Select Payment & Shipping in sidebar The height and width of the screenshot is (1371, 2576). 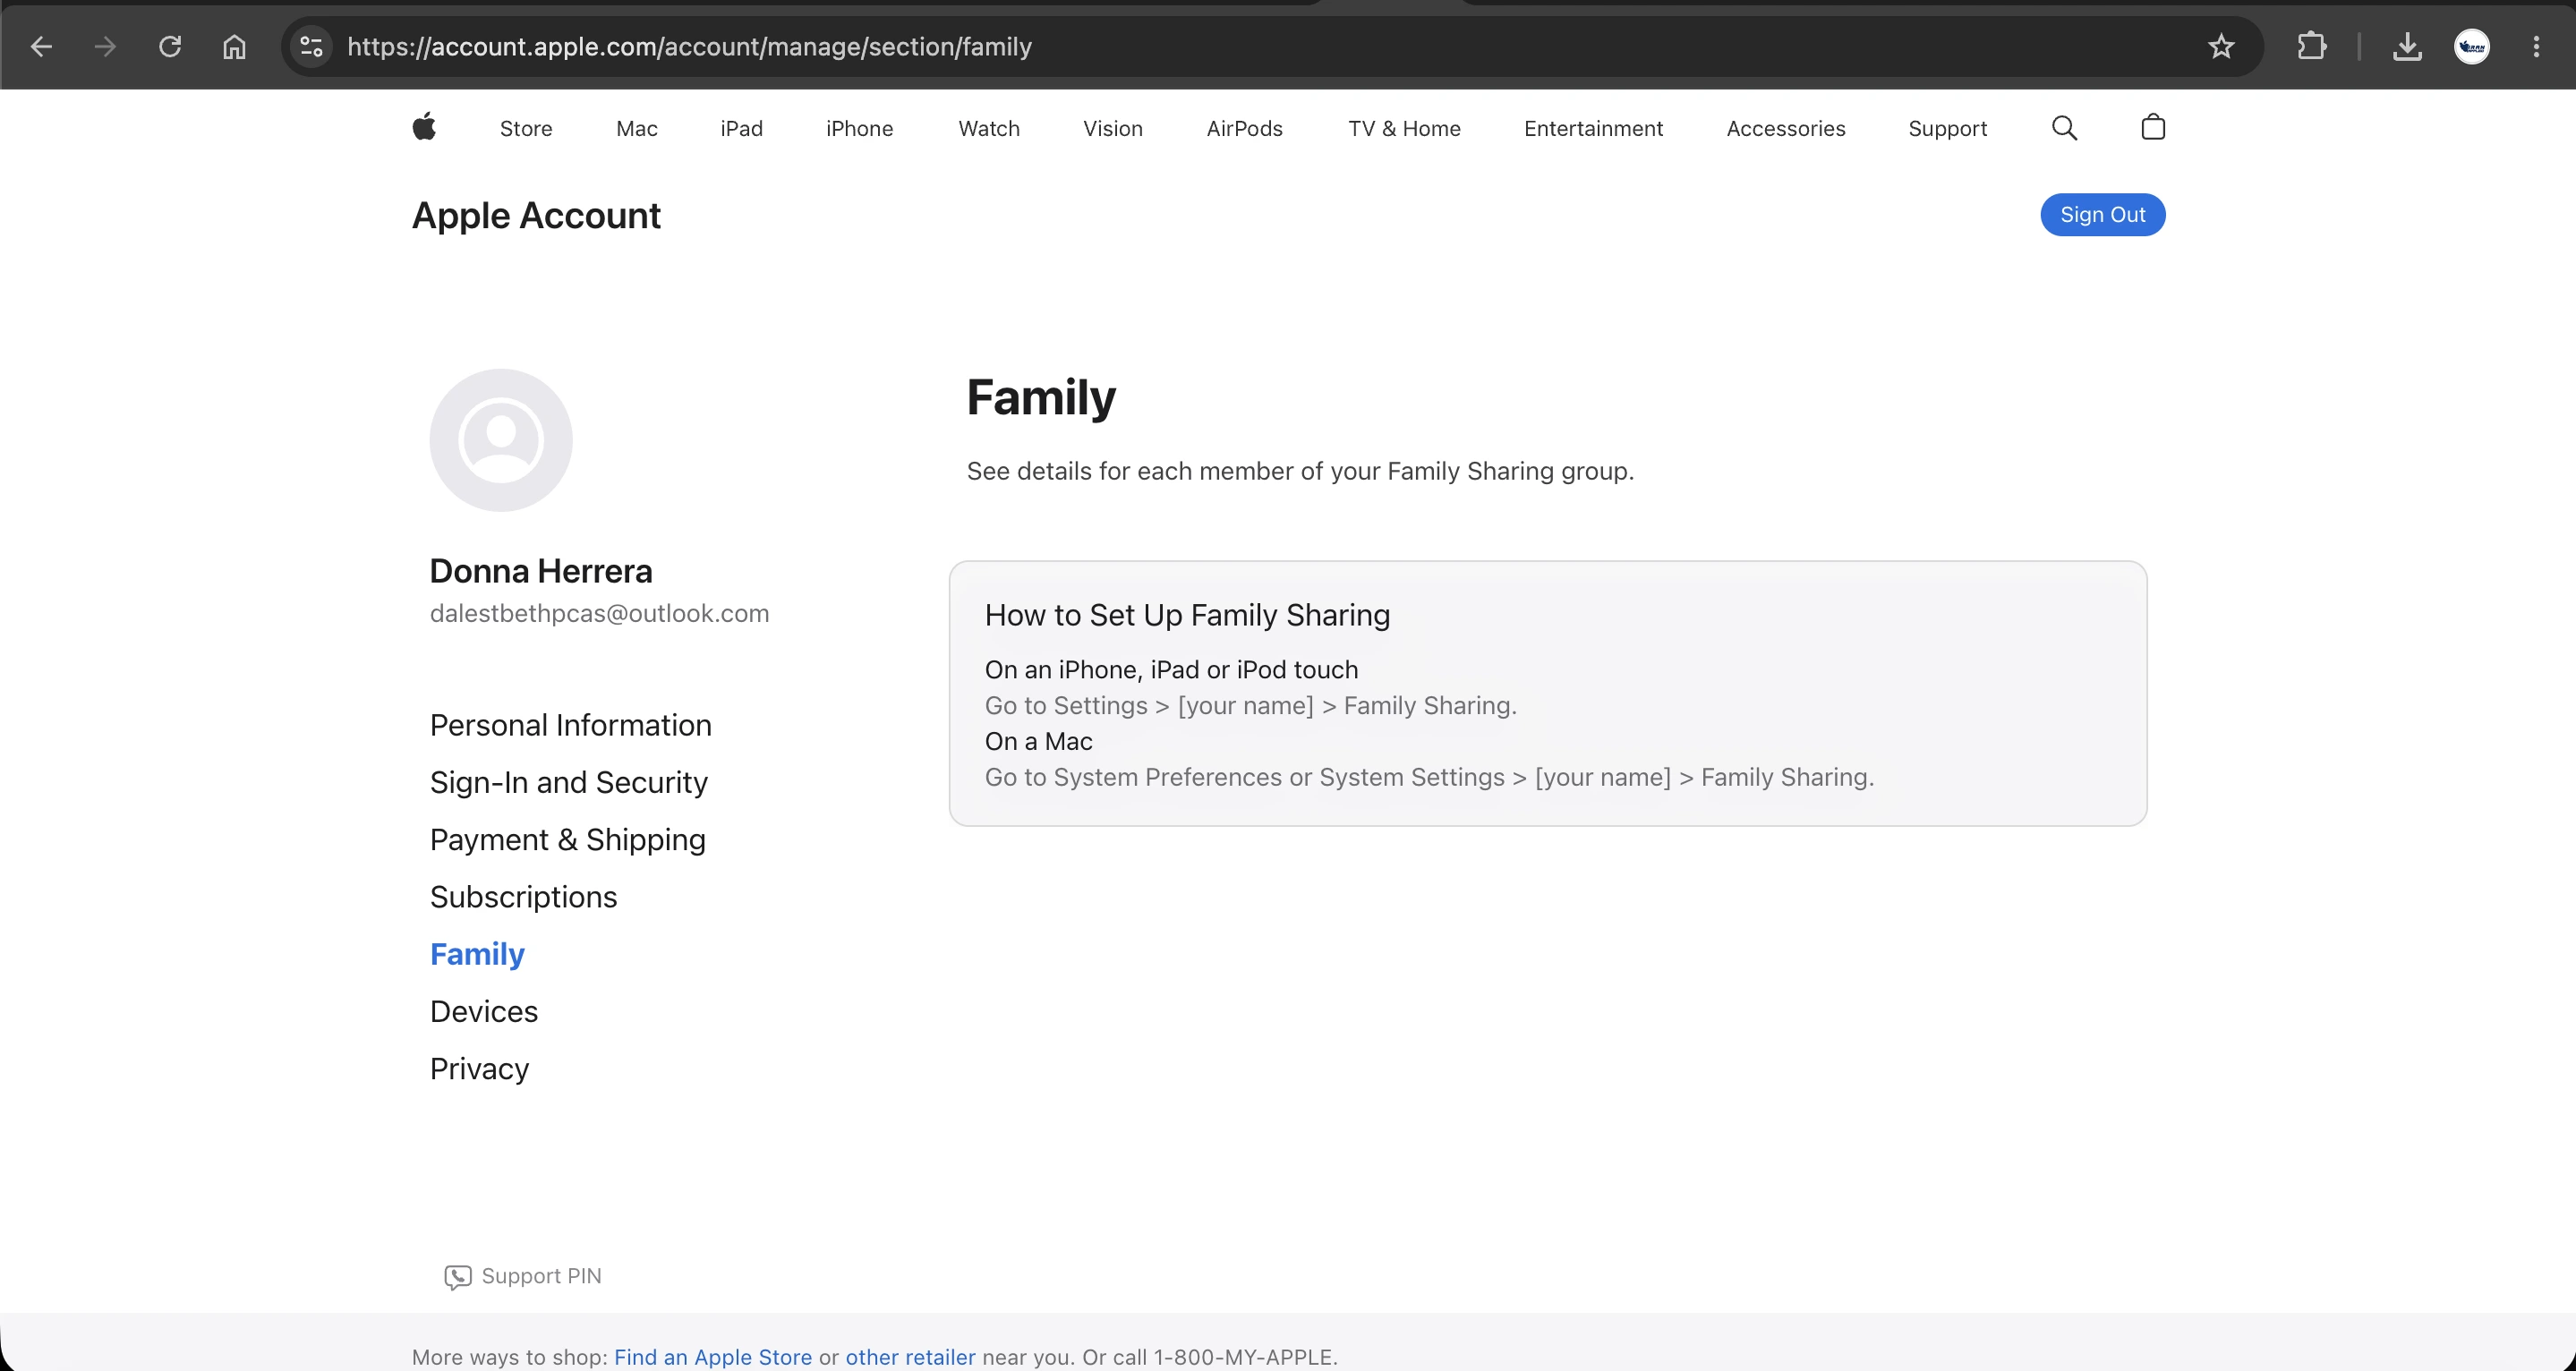(567, 839)
